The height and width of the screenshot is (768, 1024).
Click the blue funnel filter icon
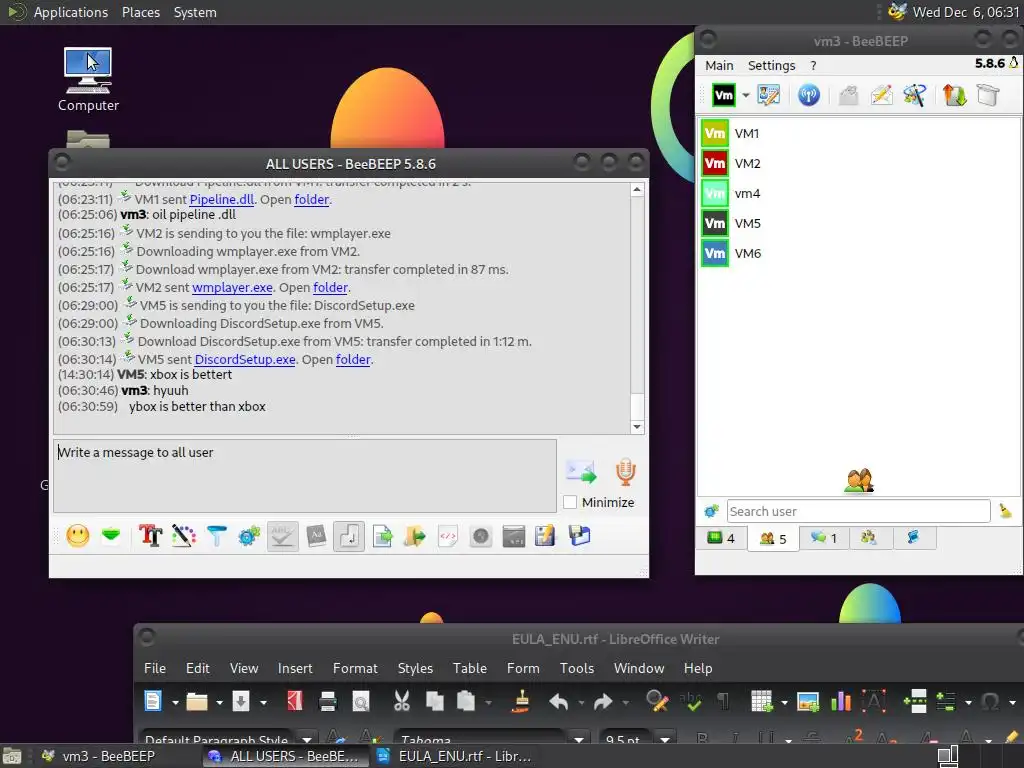[x=216, y=536]
